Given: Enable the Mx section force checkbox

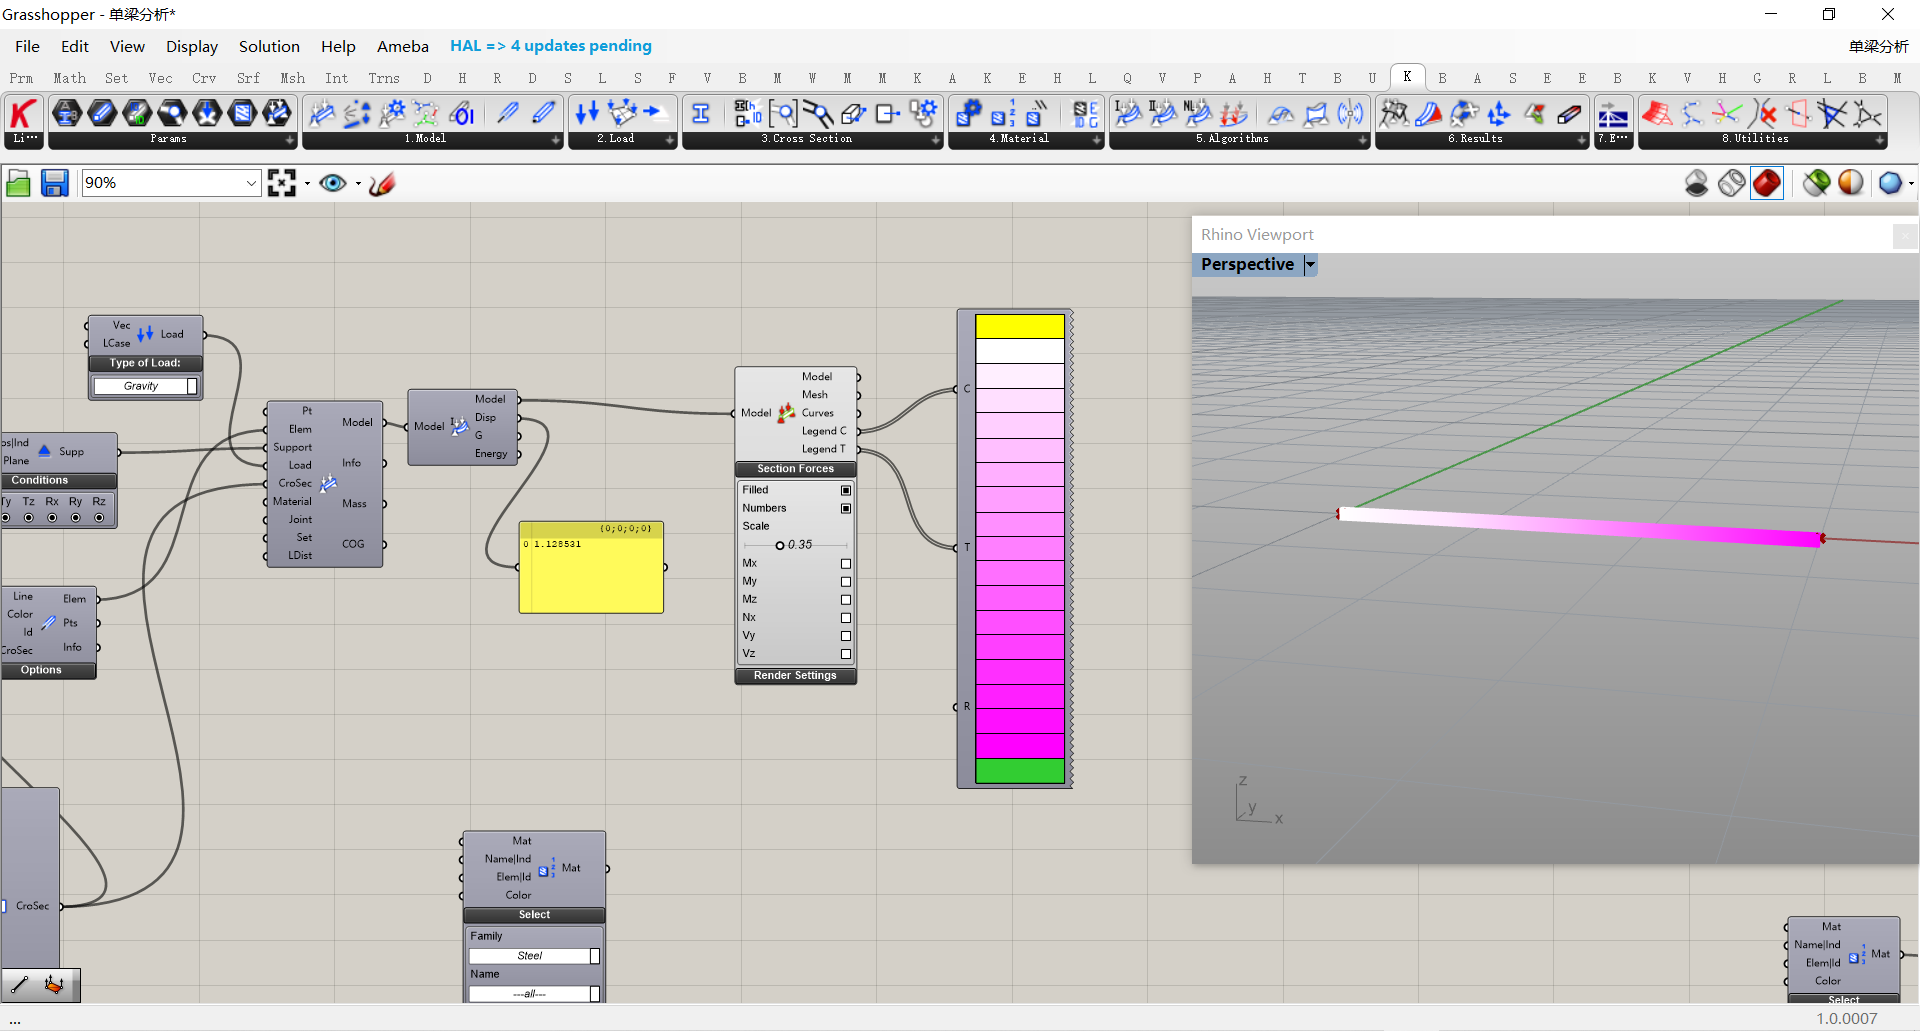Looking at the screenshot, I should pos(846,564).
